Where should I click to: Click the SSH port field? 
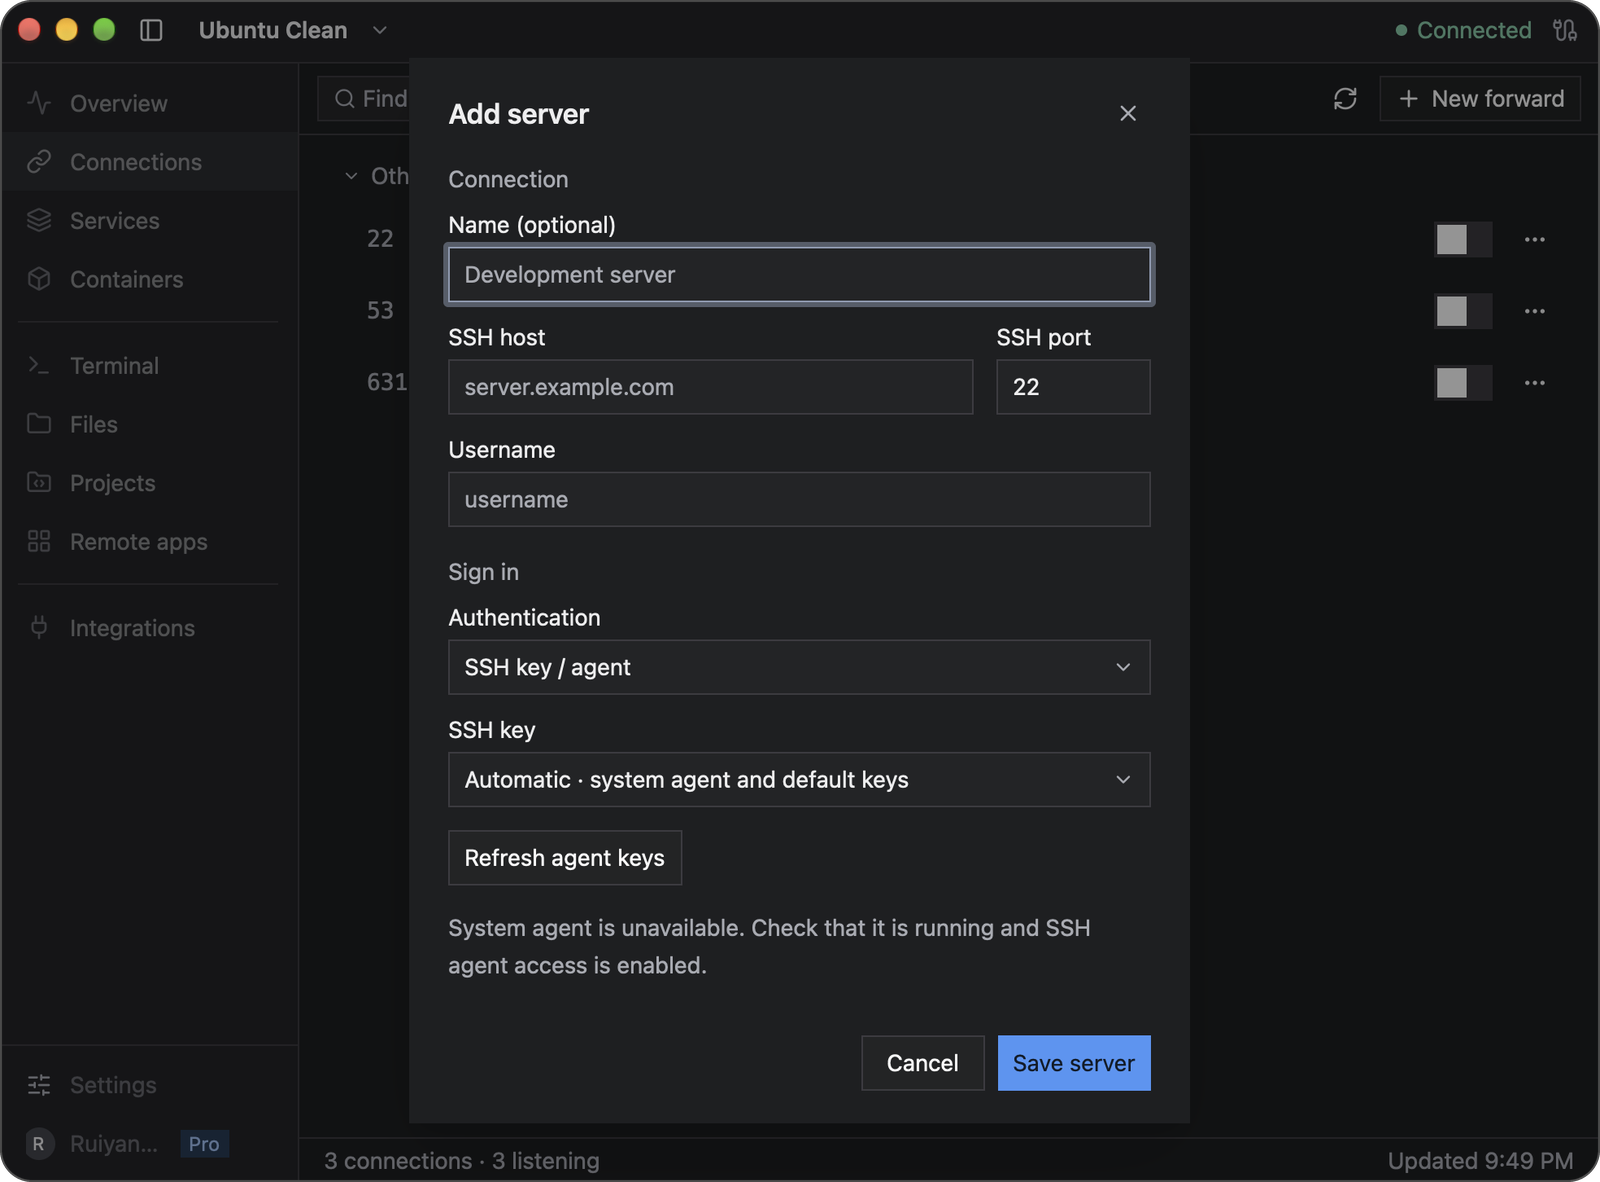[1073, 387]
